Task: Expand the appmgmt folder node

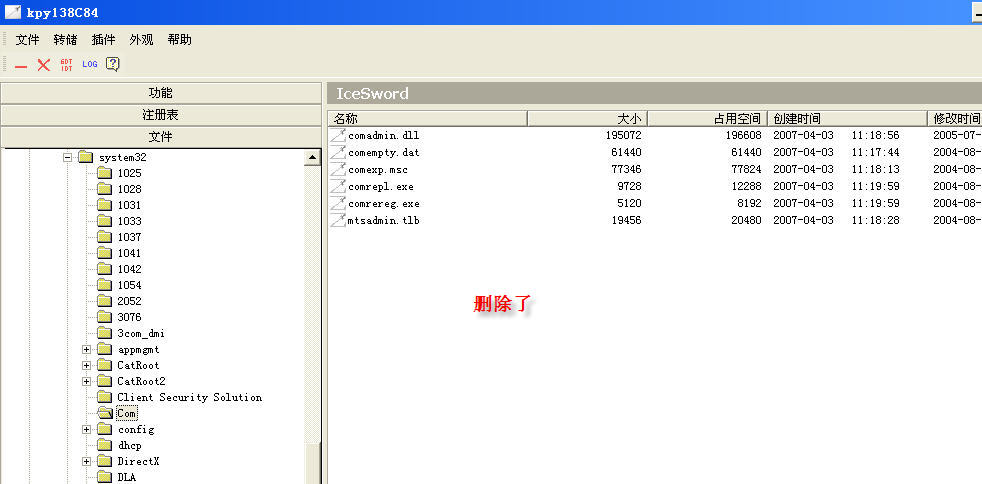Action: tap(86, 349)
